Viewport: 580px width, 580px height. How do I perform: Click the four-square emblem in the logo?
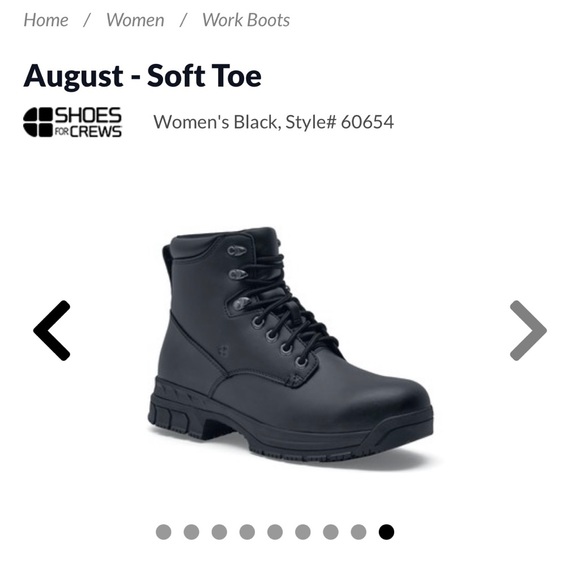(38, 122)
